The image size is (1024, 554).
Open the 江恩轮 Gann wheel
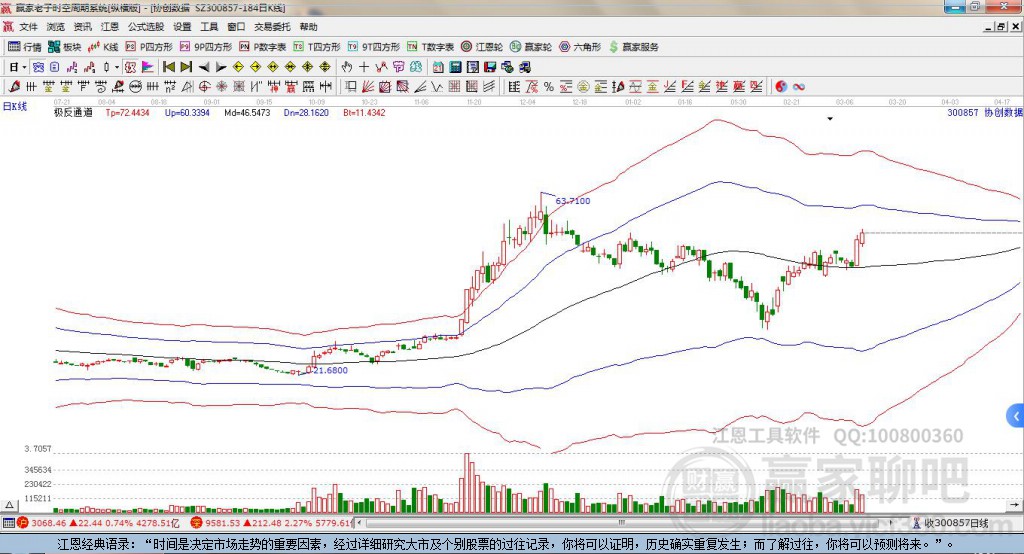(x=482, y=47)
